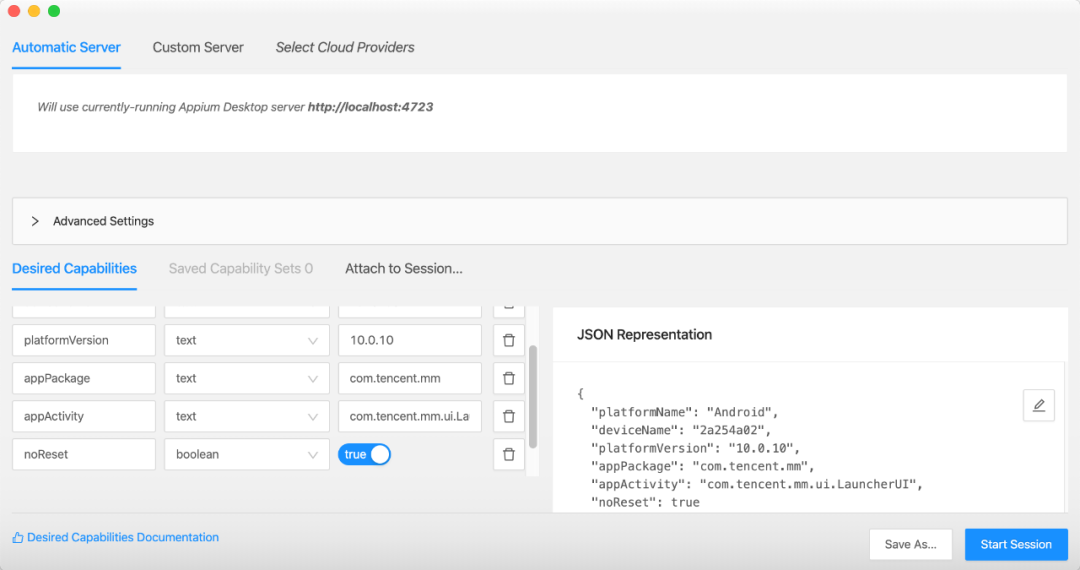Screen dimensions: 1080x570
Task: Click the Save As button
Action: pos(910,544)
